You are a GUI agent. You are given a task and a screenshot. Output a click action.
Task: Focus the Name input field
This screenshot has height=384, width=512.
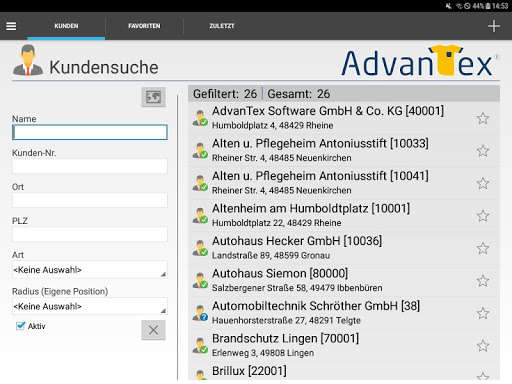(x=90, y=132)
